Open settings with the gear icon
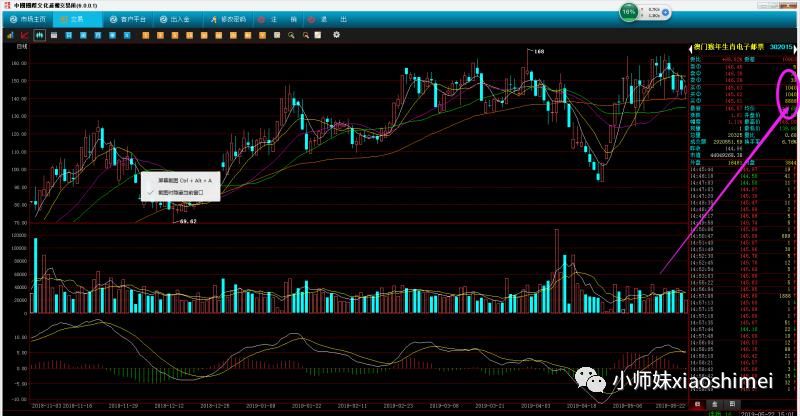Image resolution: width=800 pixels, height=416 pixels. click(336, 35)
